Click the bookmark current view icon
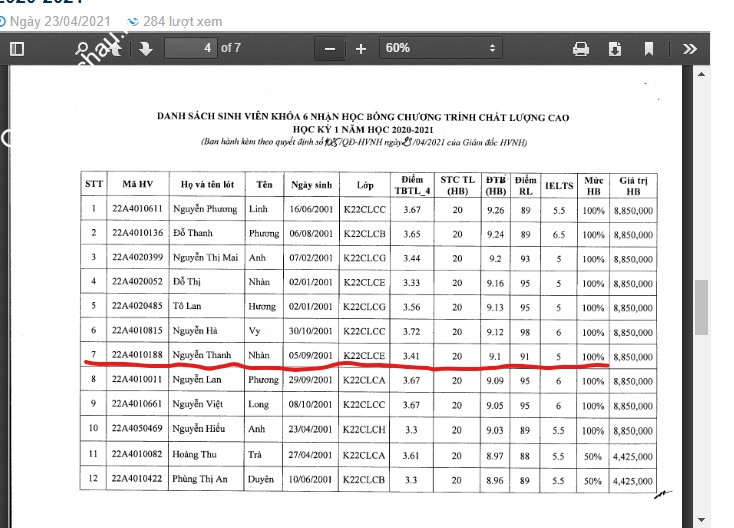The height and width of the screenshot is (528, 734). 649,49
